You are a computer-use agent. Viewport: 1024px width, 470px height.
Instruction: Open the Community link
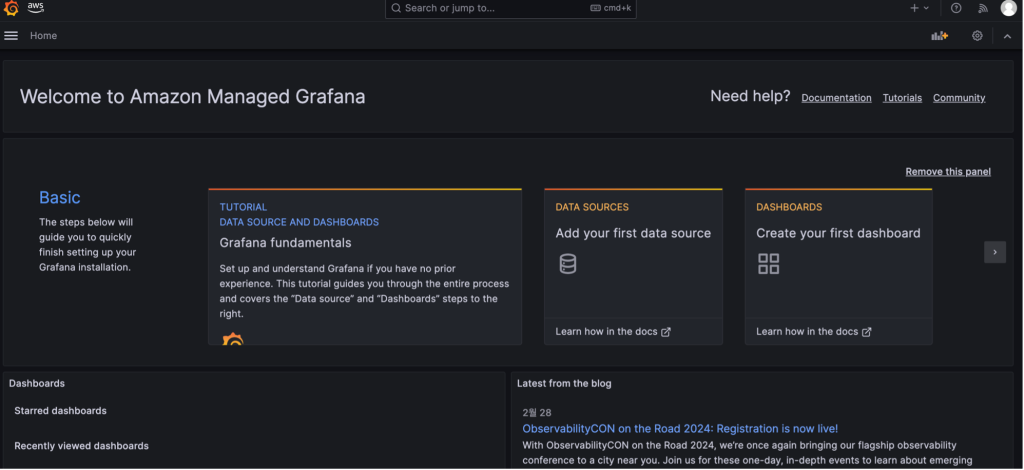click(x=959, y=98)
